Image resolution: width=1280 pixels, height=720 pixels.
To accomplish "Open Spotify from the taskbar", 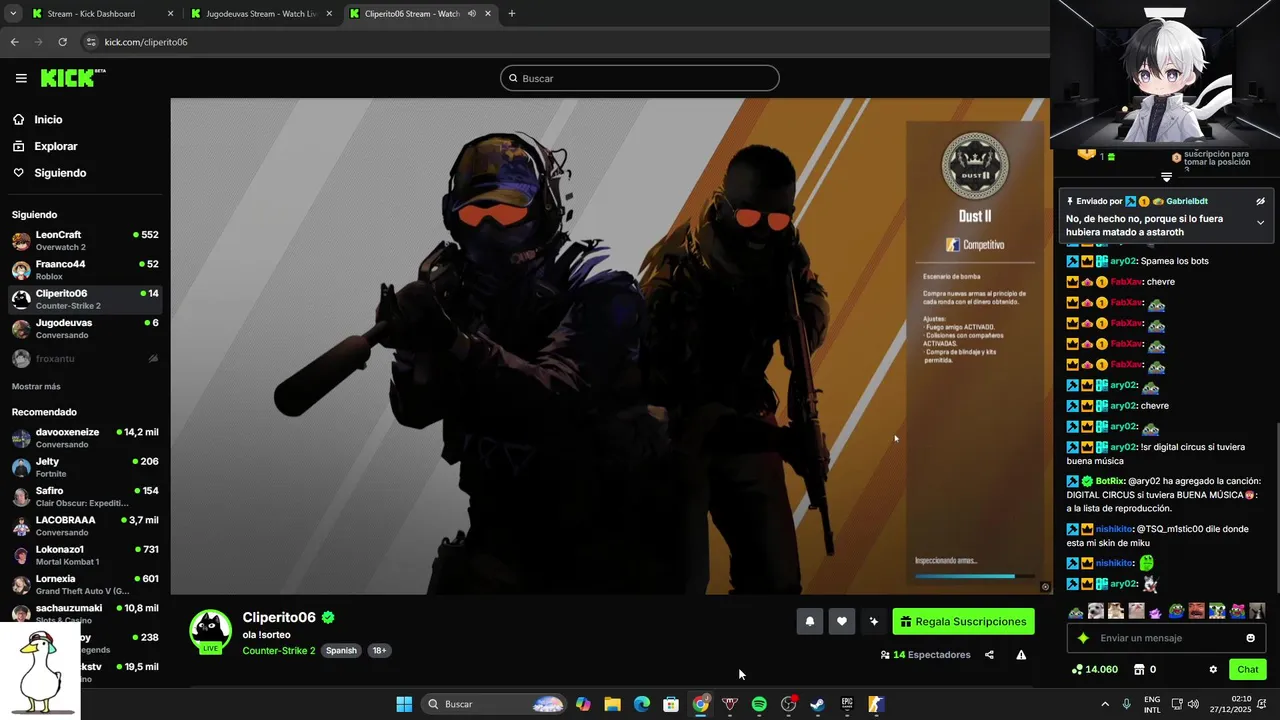I will pos(759,704).
